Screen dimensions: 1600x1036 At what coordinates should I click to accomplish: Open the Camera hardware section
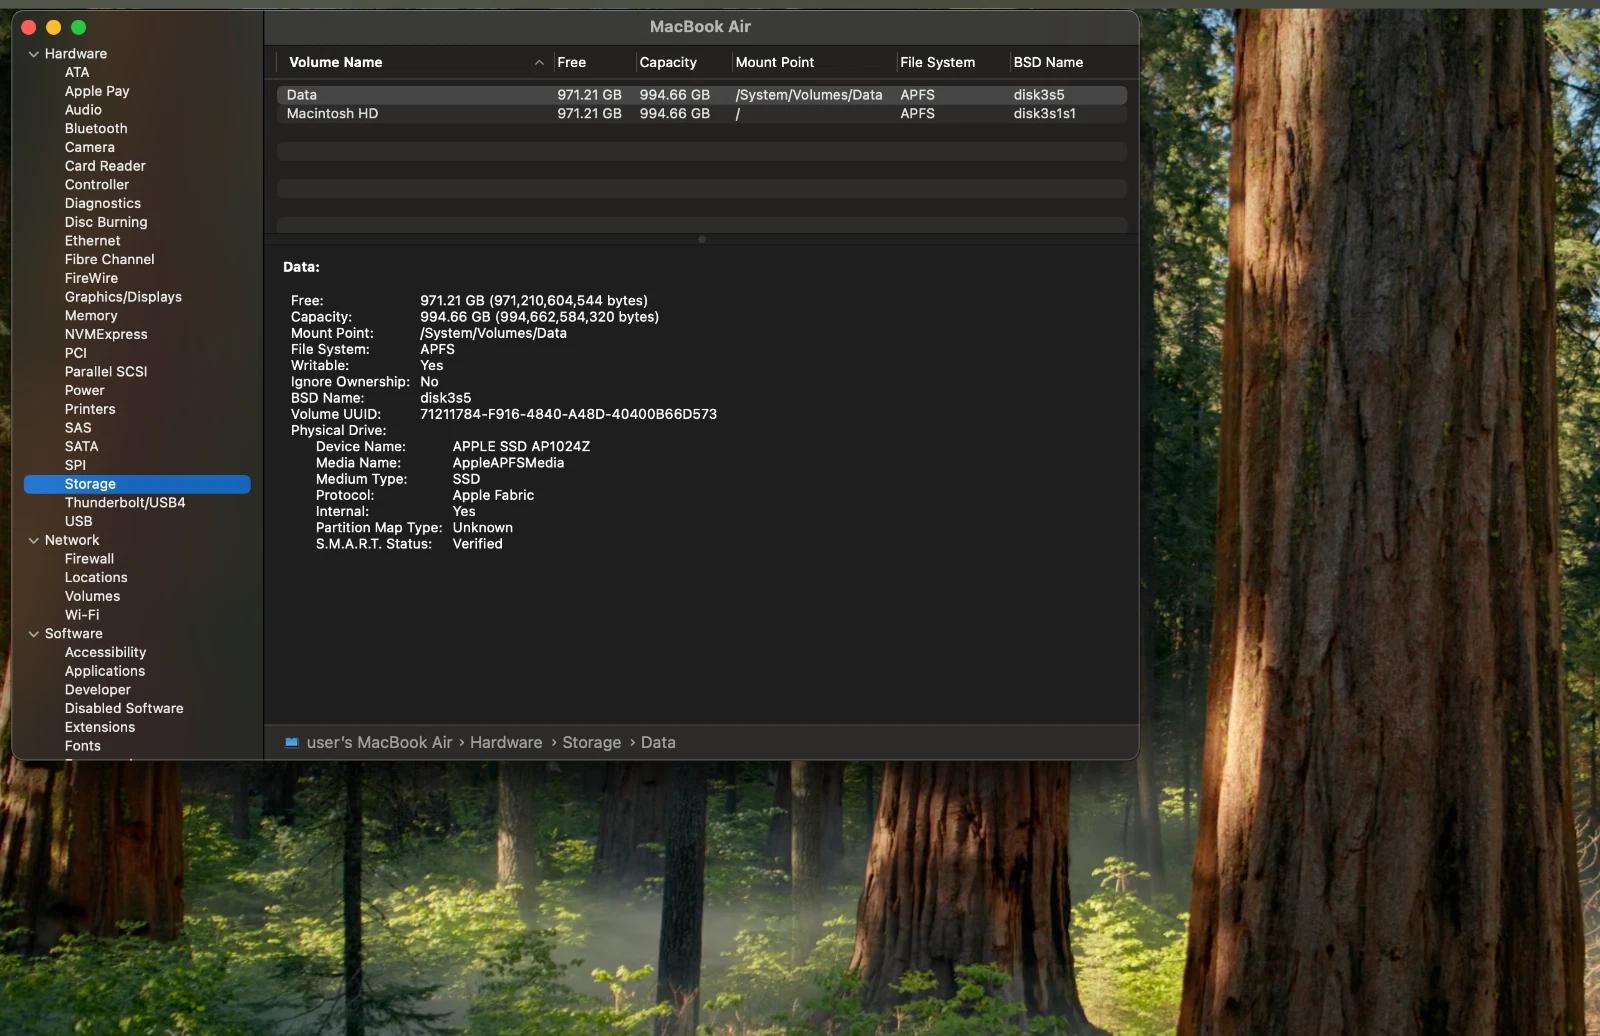(x=90, y=147)
